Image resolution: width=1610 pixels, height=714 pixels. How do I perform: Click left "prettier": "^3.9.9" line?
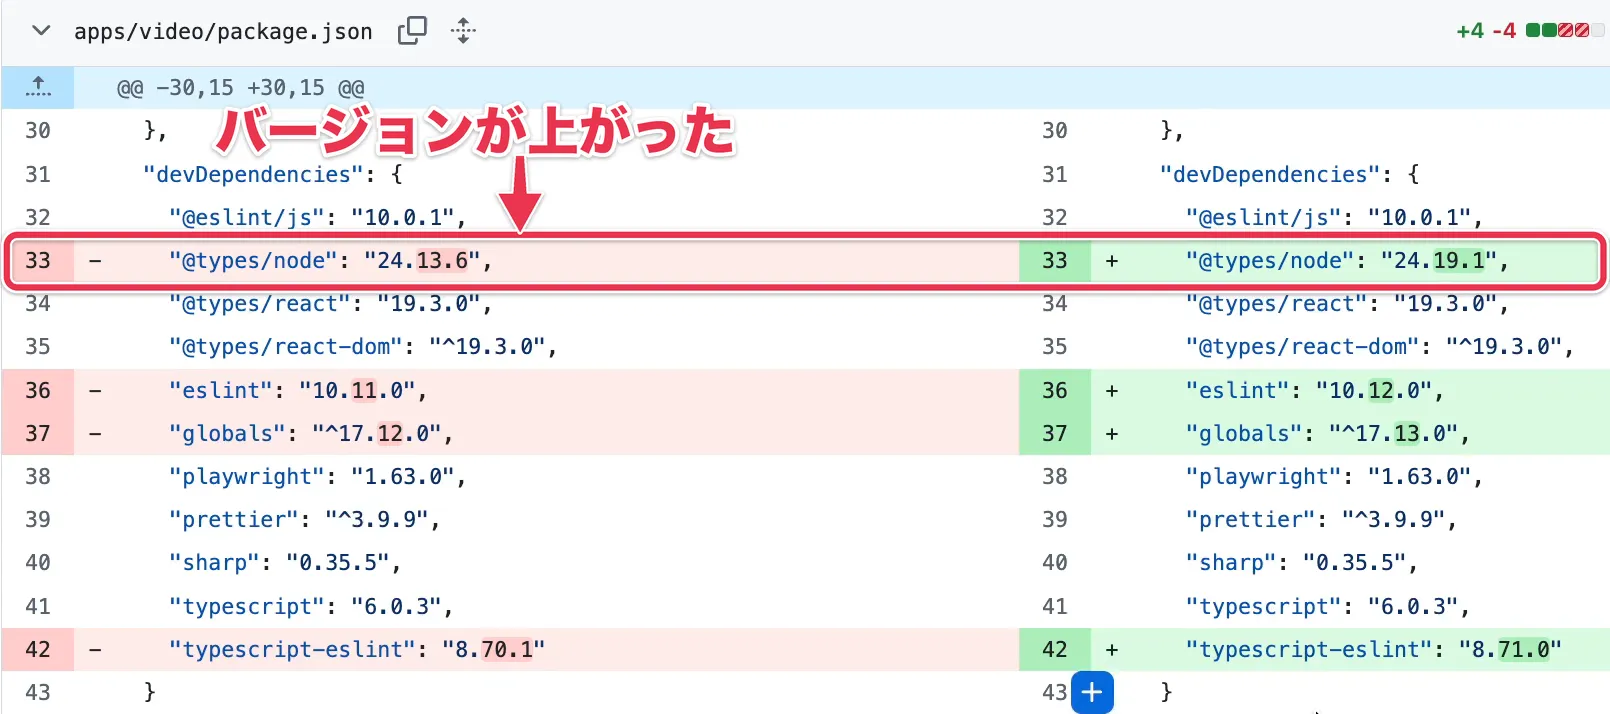tap(304, 520)
